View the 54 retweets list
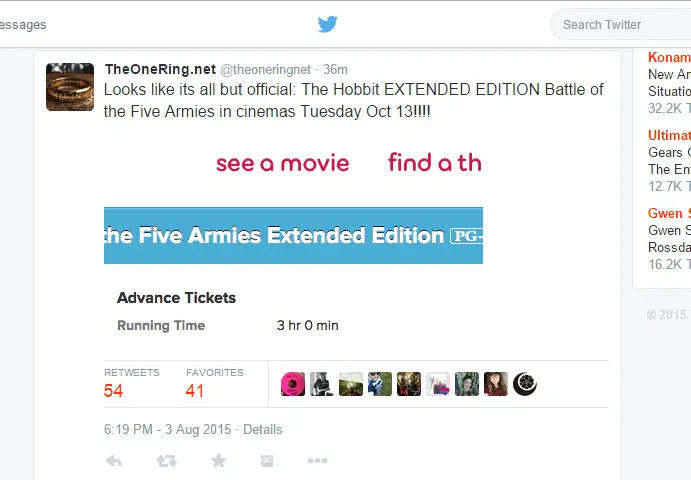 click(131, 384)
